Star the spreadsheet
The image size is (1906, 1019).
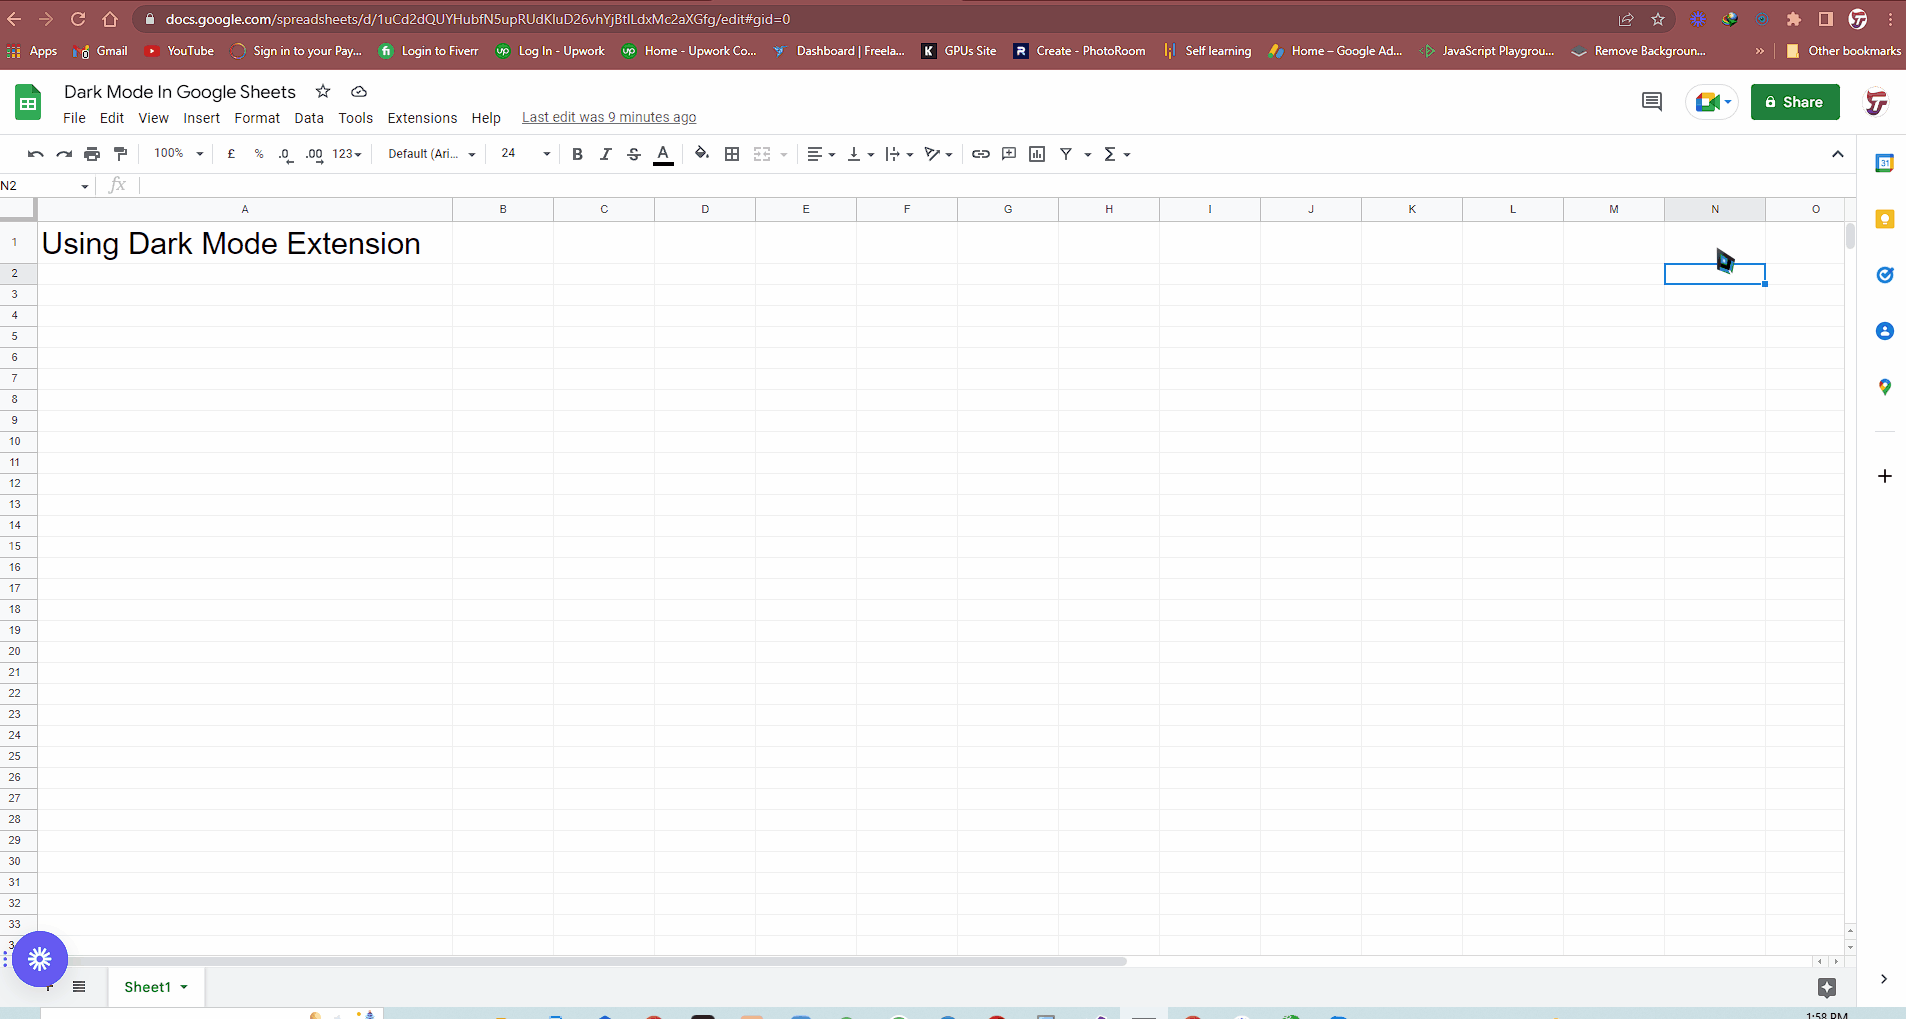coord(322,91)
